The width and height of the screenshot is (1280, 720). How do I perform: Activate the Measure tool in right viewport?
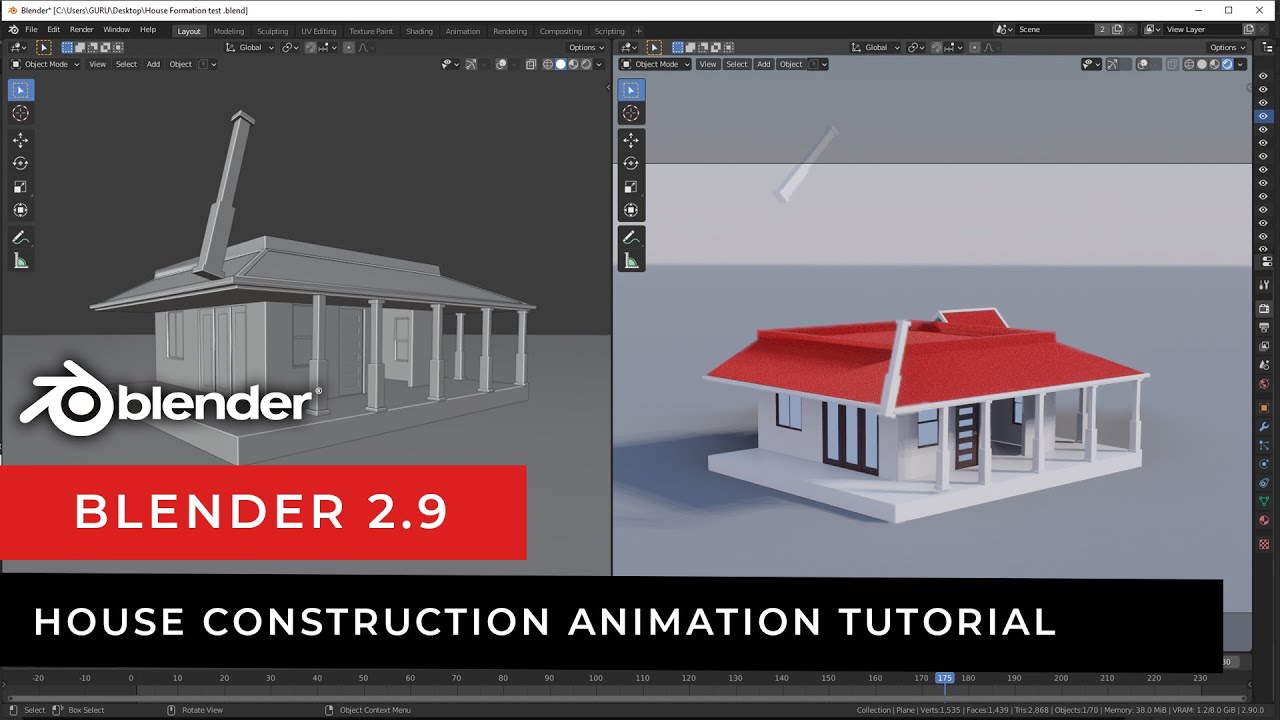[631, 261]
